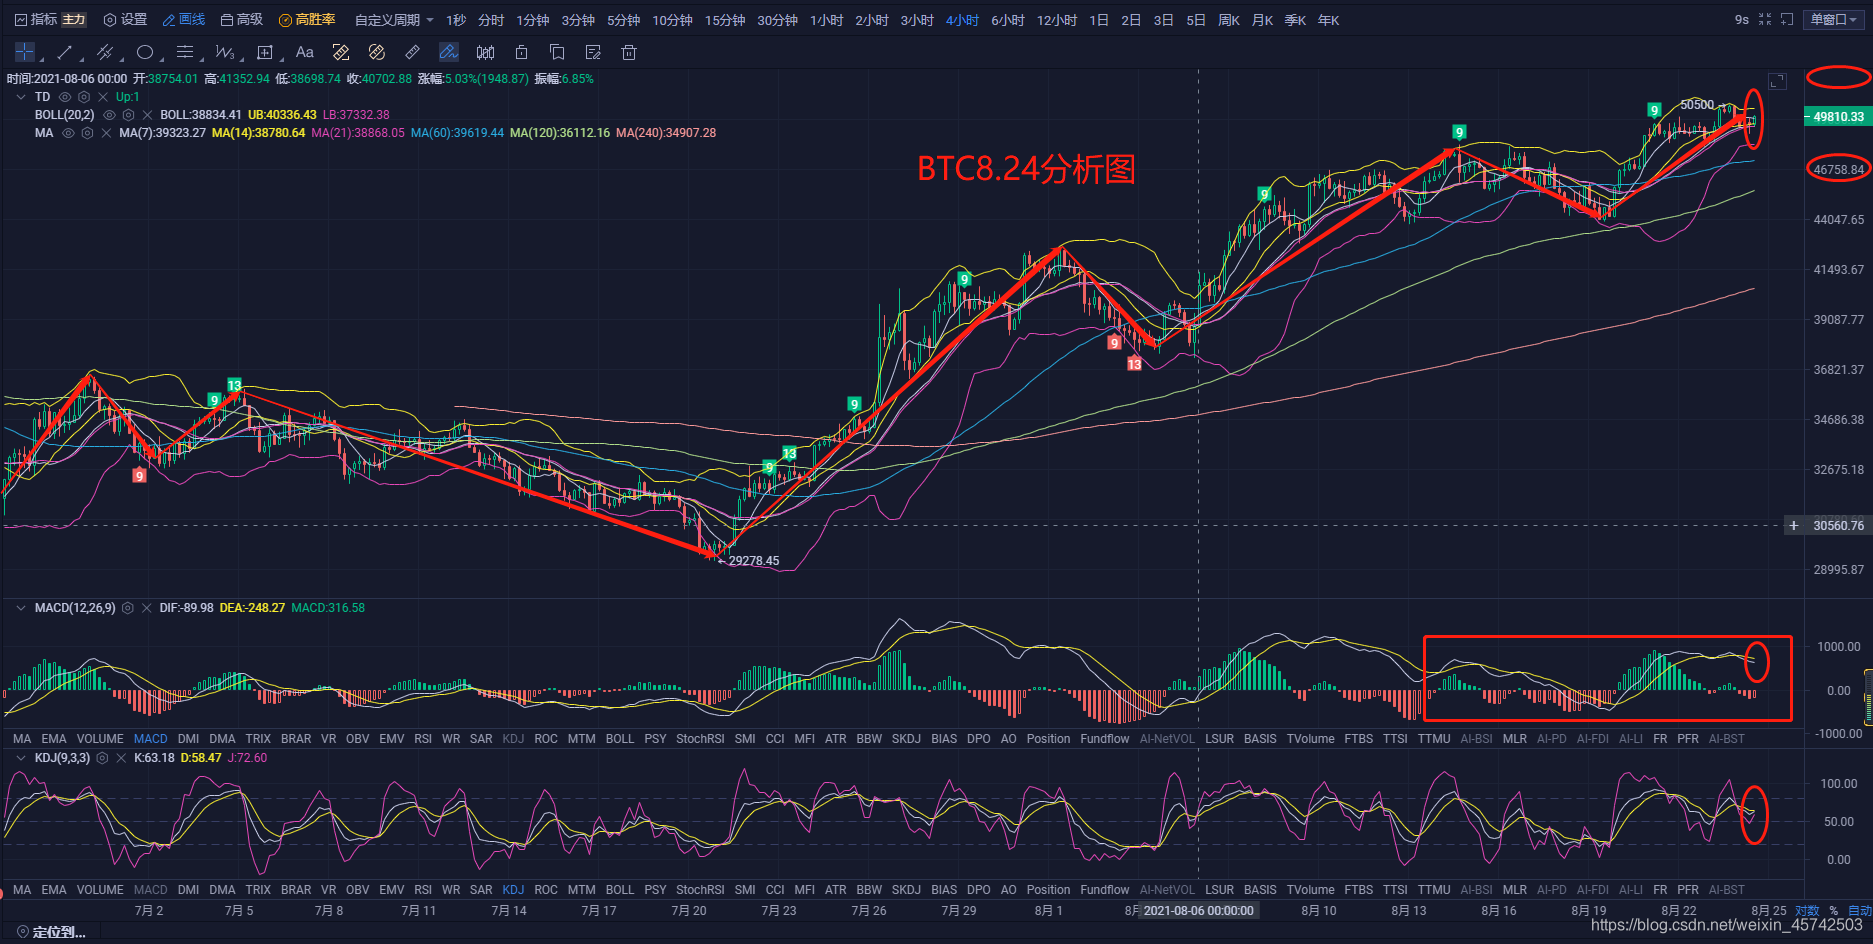Toggle percent scale option
1873x944 pixels.
[x=1834, y=911]
